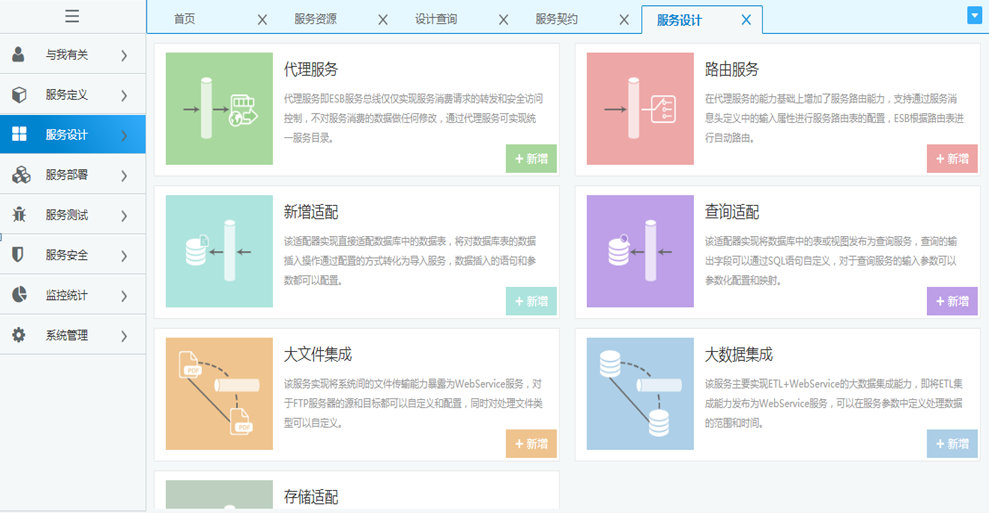Image resolution: width=989 pixels, height=513 pixels.
Task: Click the stacked cubes icon beside 服务部署
Action: [21, 175]
